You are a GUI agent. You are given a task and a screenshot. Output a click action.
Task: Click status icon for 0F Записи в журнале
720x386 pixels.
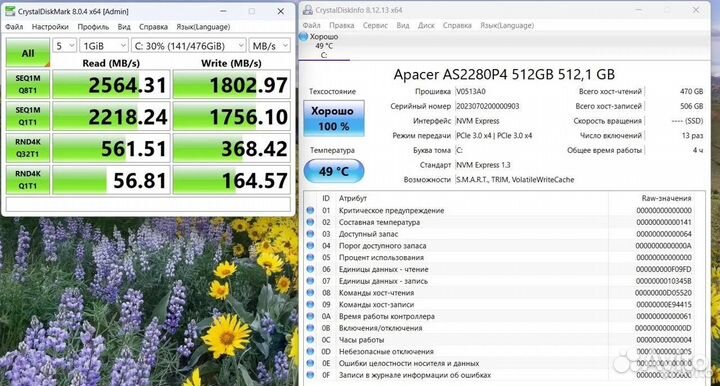pos(310,375)
